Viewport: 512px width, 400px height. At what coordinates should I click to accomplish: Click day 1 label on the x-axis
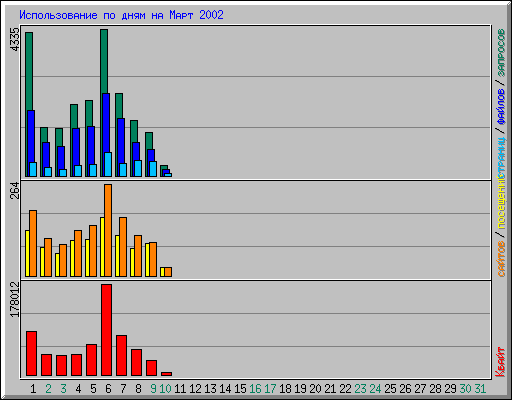coord(33,389)
